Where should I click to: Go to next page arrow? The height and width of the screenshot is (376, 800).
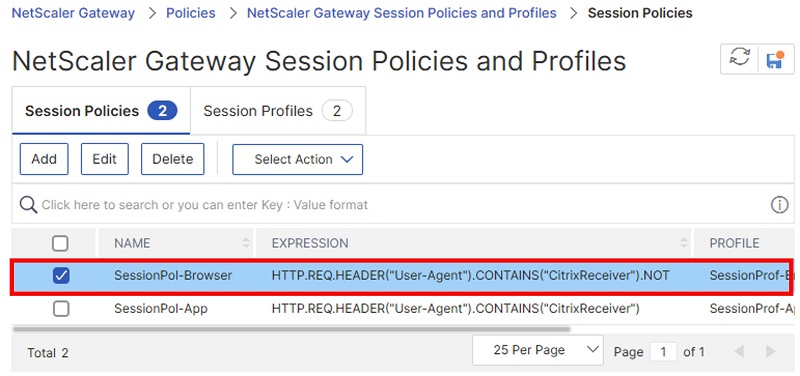coord(771,351)
